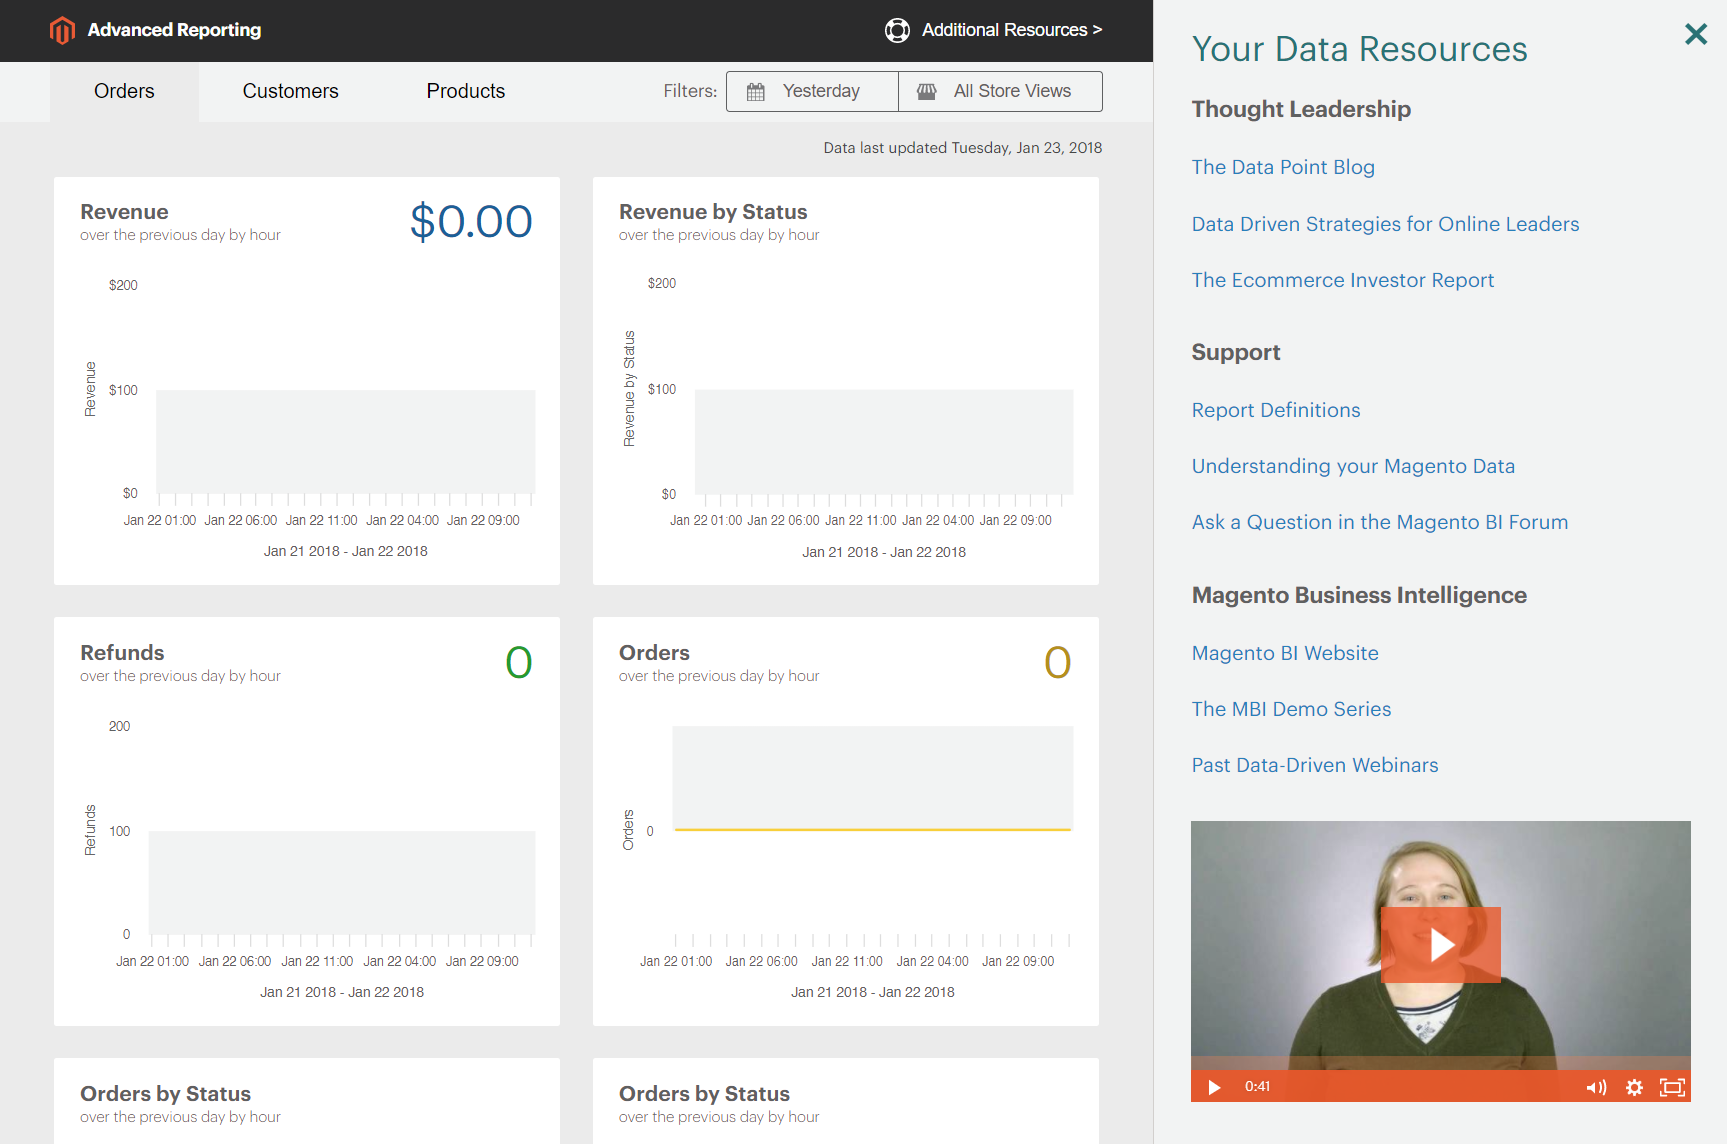
Task: Play the Magento intro video
Action: pos(1440,944)
